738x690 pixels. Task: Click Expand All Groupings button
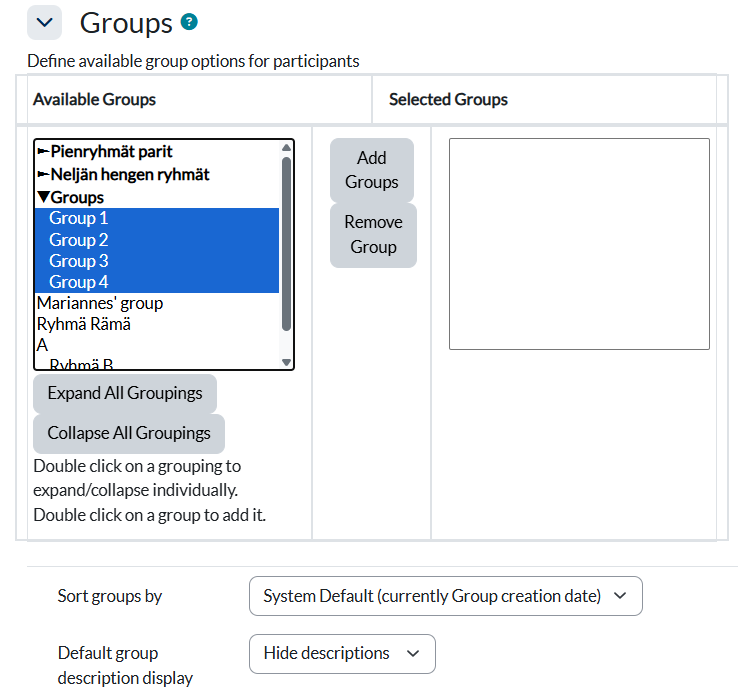click(125, 393)
